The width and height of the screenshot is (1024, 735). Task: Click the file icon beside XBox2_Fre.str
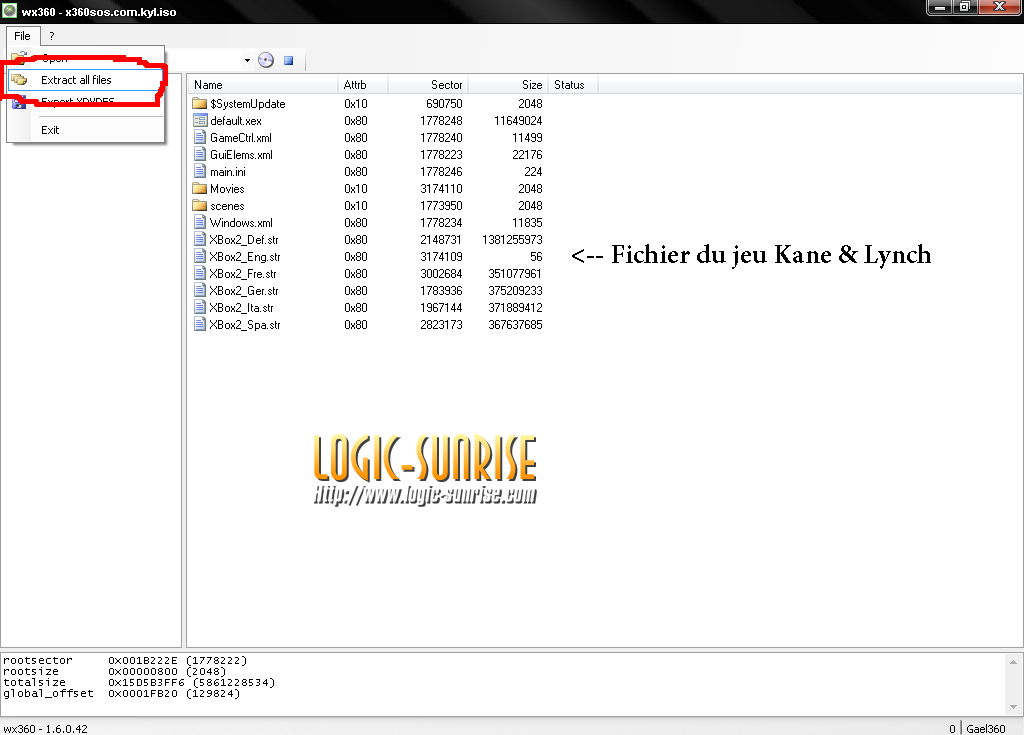(x=200, y=273)
